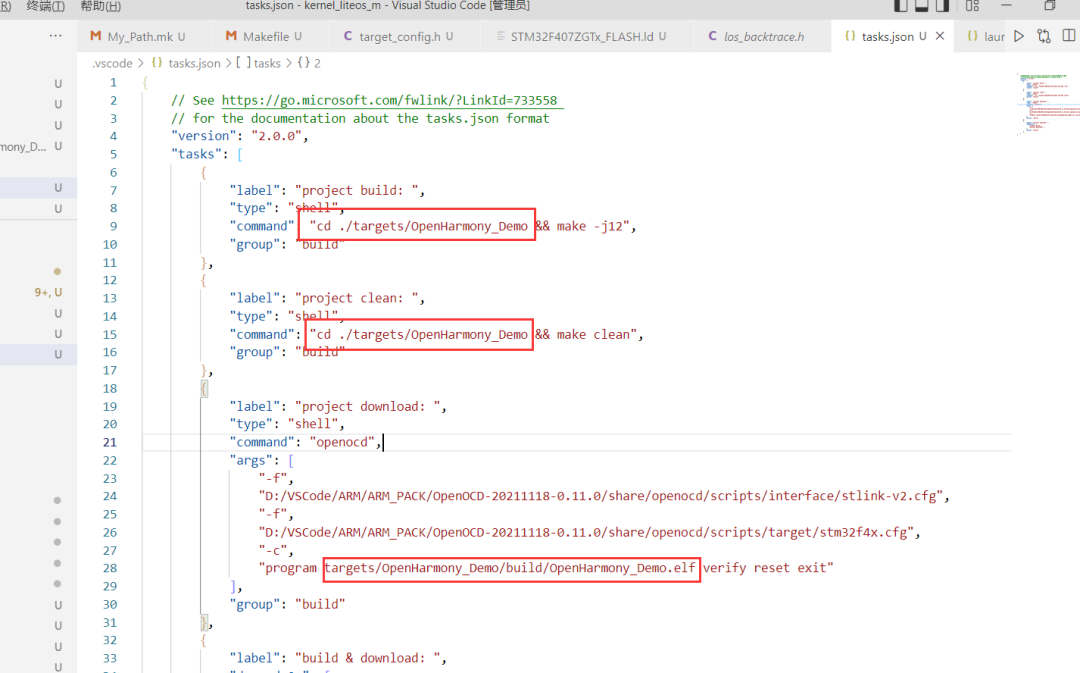The height and width of the screenshot is (673, 1080).
Task: Split the editor to the right
Action: 1069,36
